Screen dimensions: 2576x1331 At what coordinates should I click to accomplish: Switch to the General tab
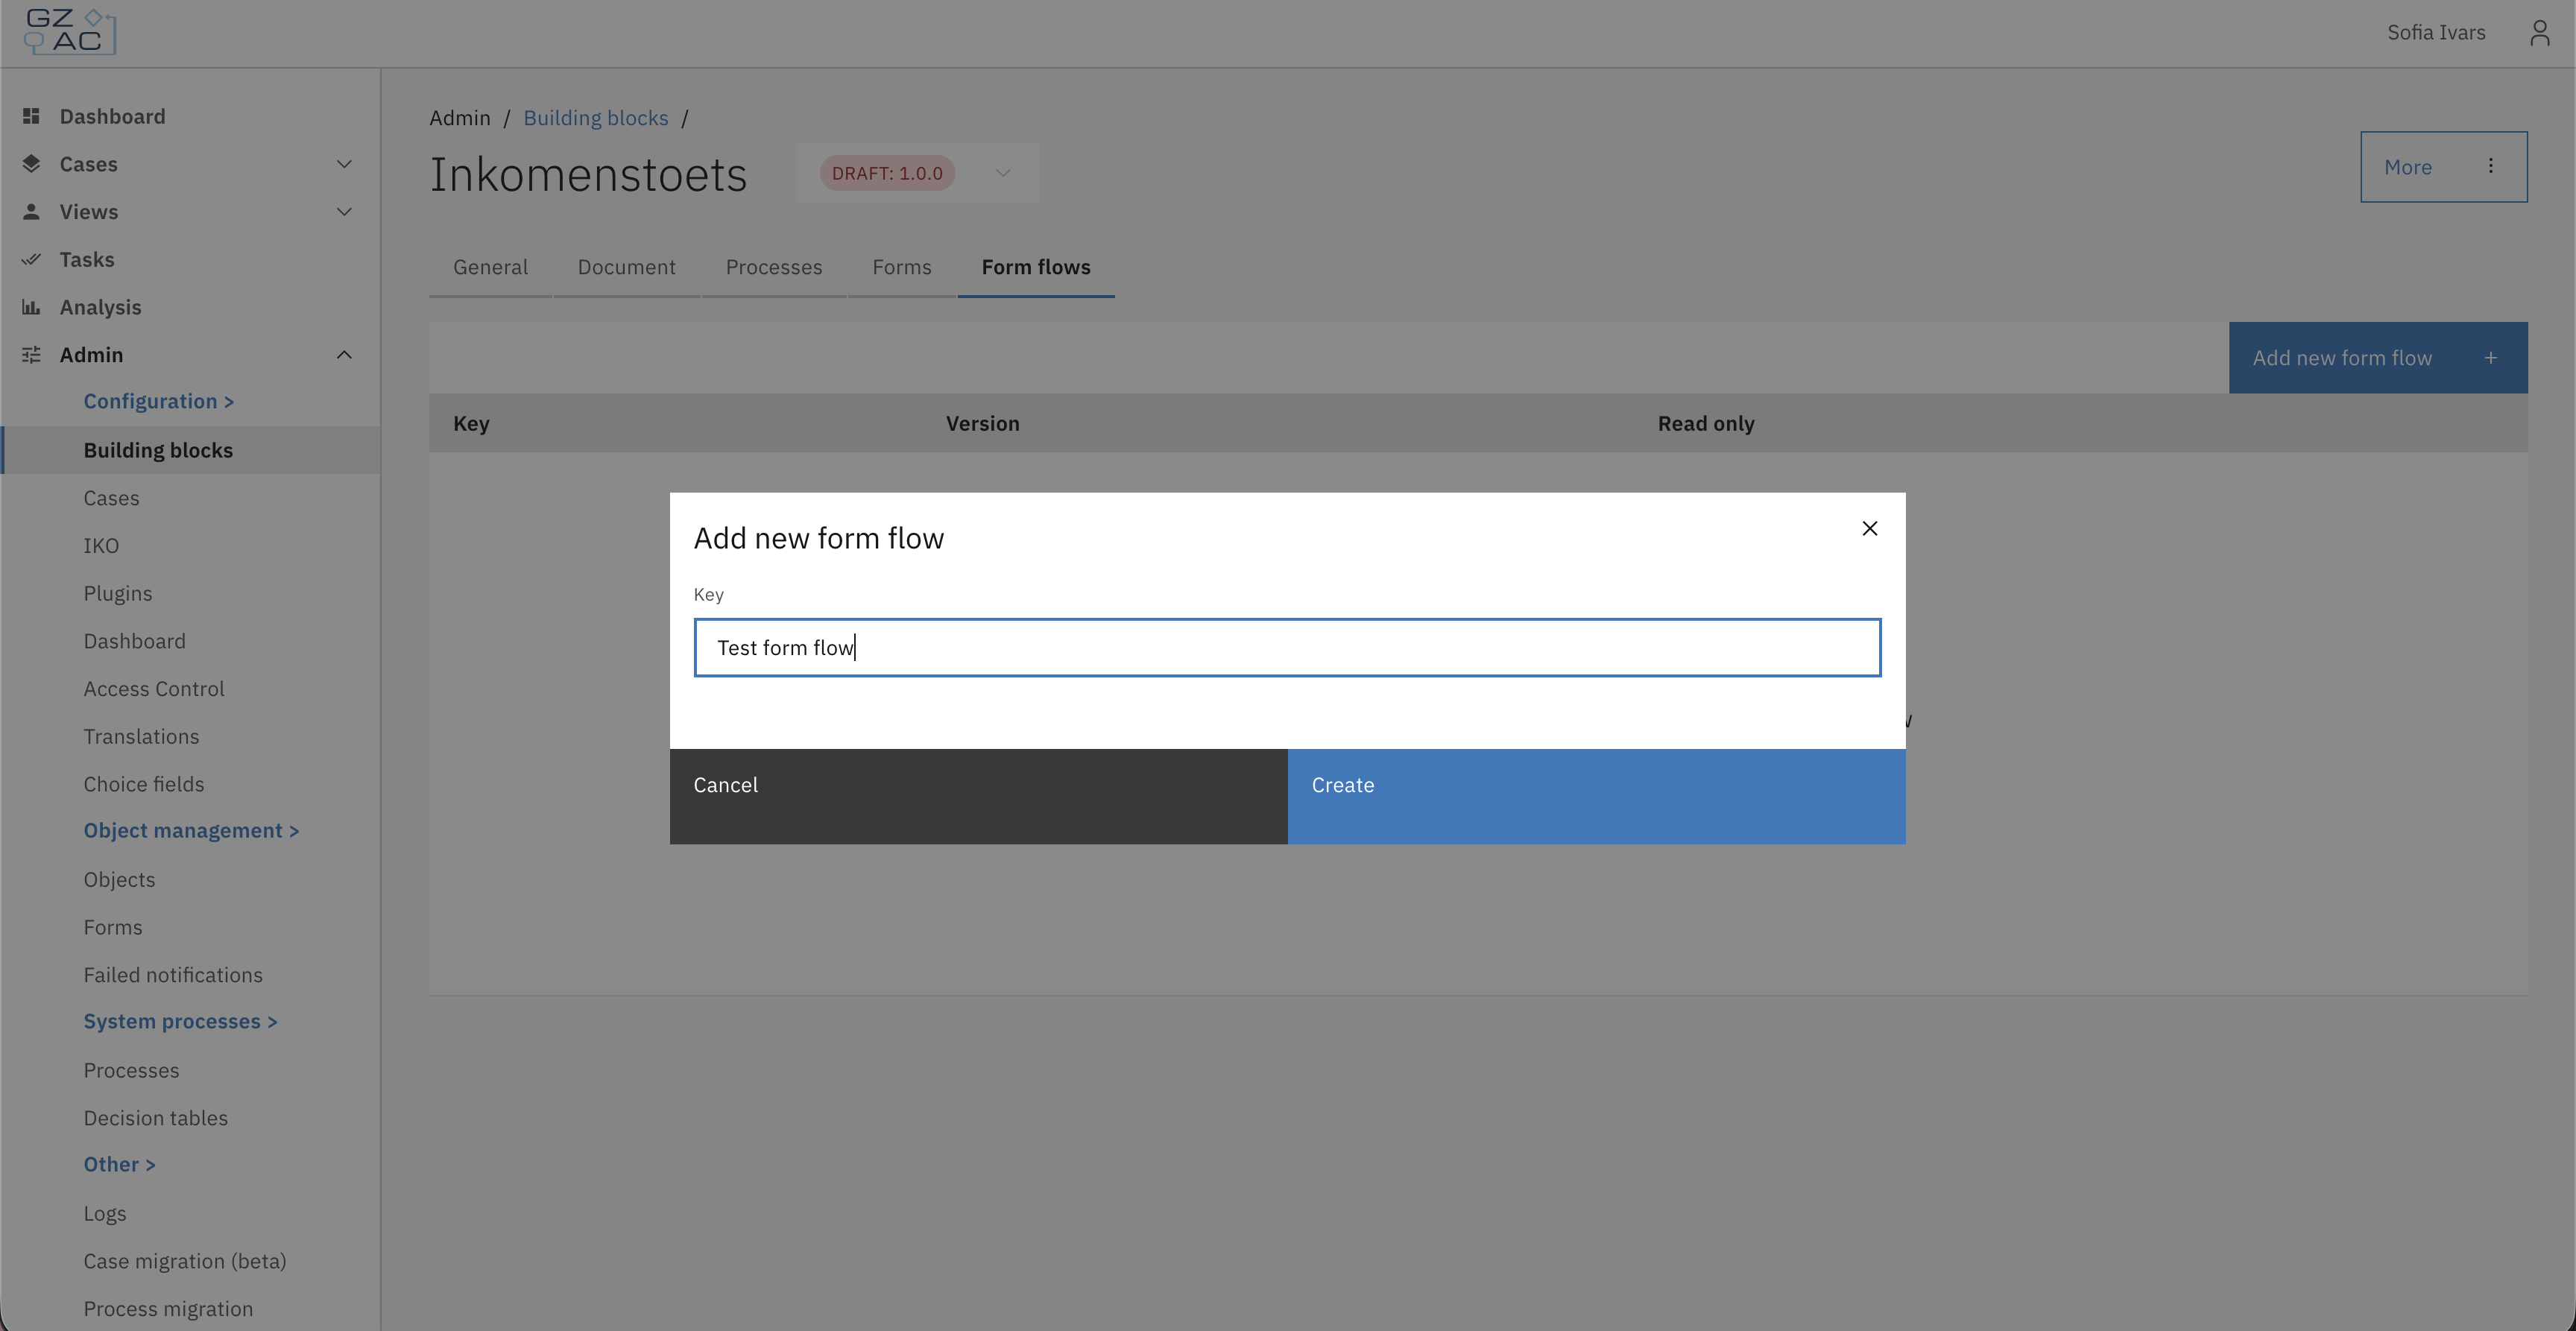coord(490,267)
